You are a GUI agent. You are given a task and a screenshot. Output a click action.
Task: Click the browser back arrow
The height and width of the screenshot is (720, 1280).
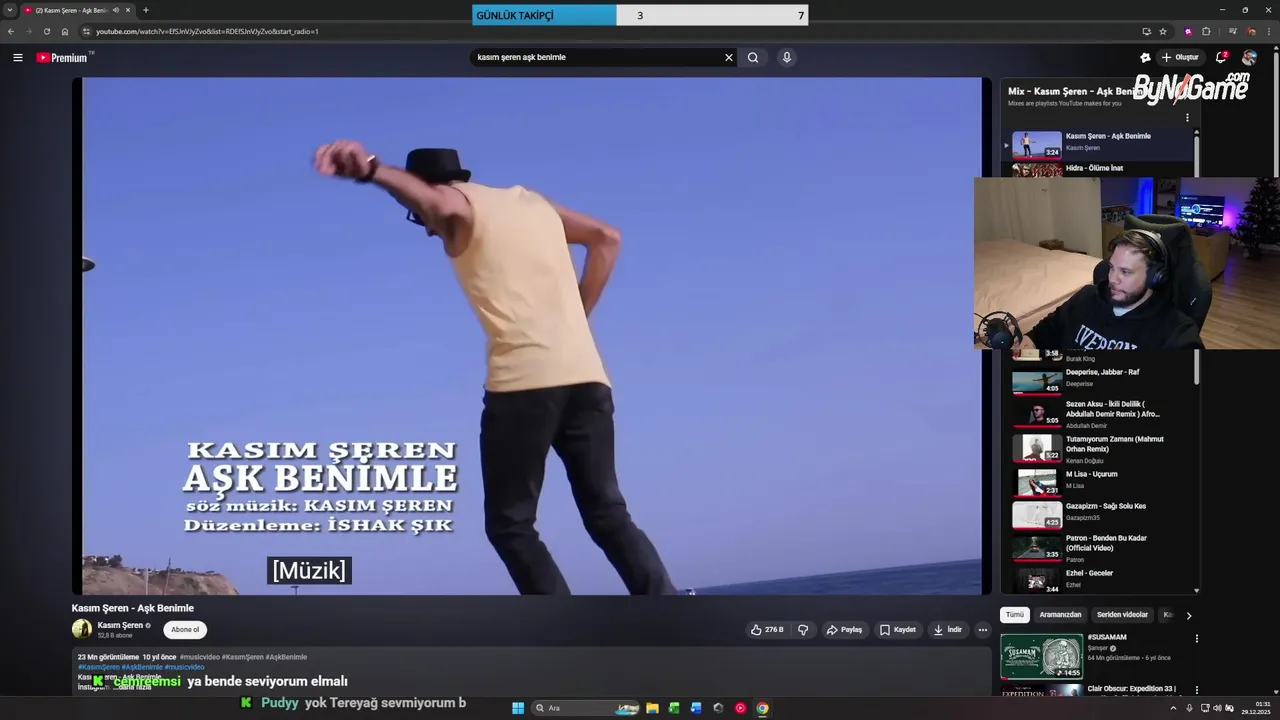11,31
